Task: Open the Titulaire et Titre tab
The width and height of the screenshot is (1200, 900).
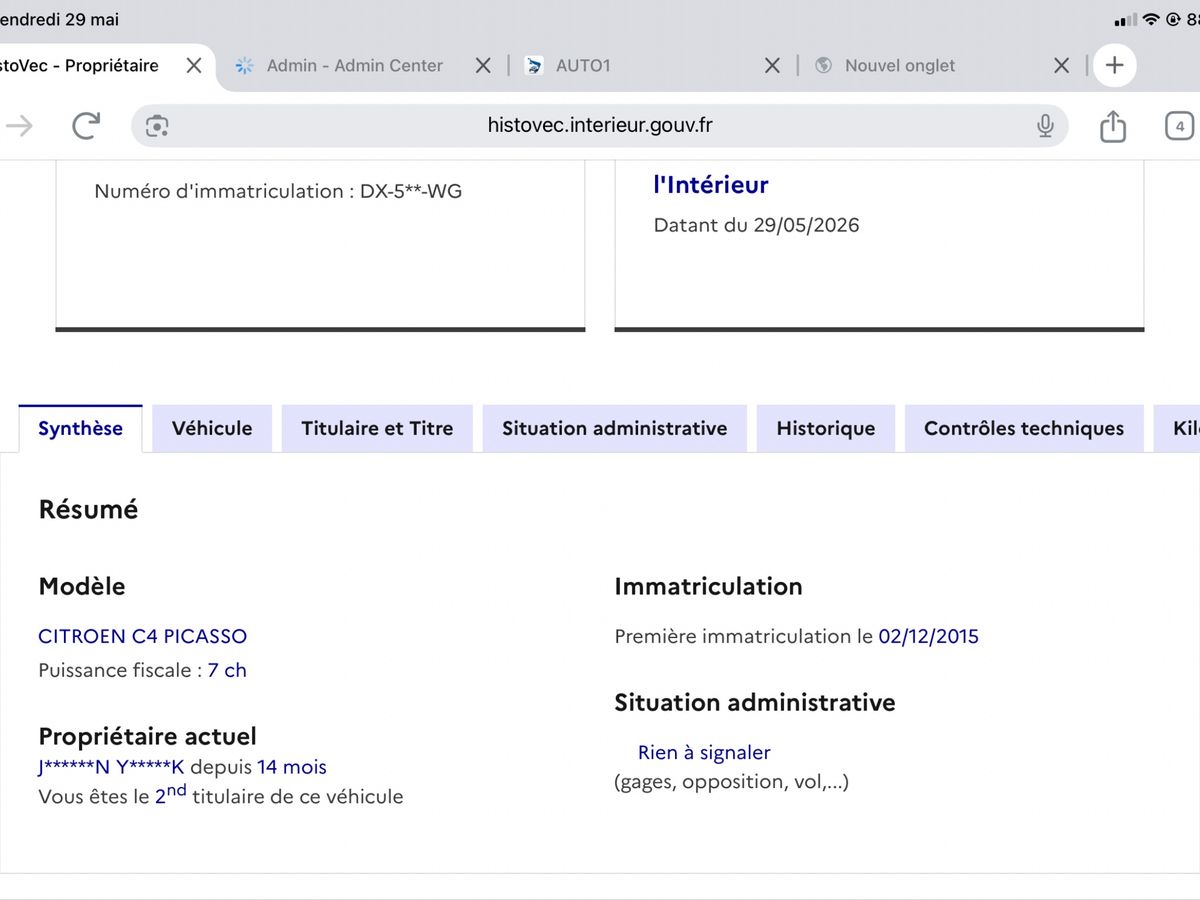Action: click(x=377, y=428)
